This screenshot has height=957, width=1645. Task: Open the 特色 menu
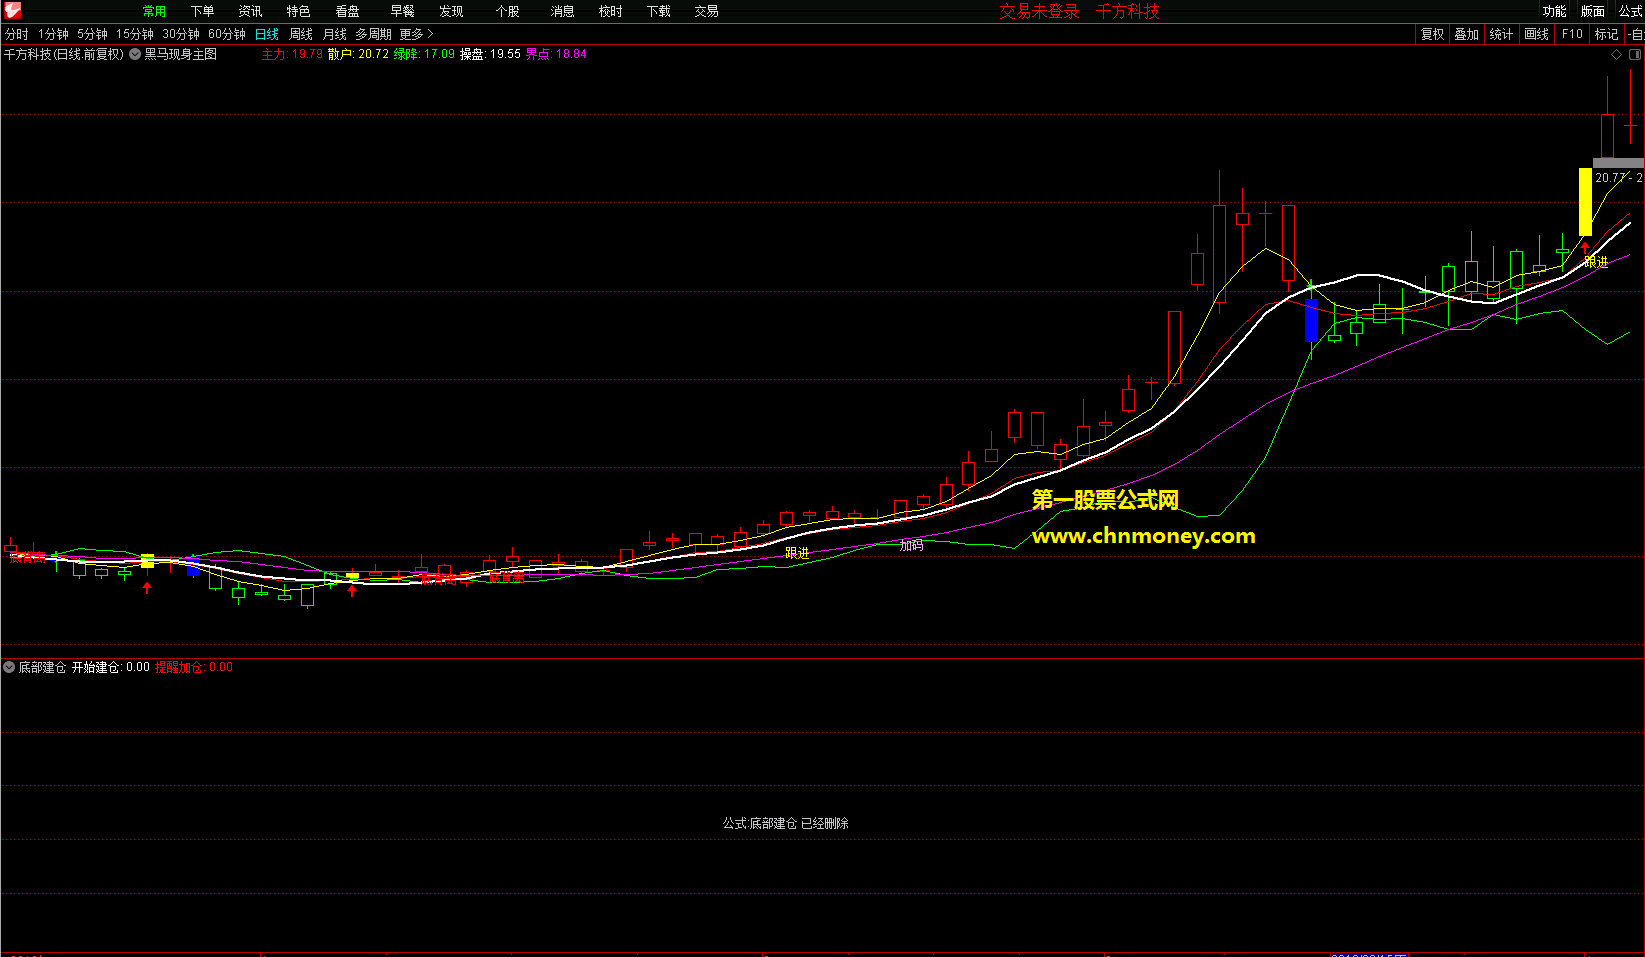point(298,11)
